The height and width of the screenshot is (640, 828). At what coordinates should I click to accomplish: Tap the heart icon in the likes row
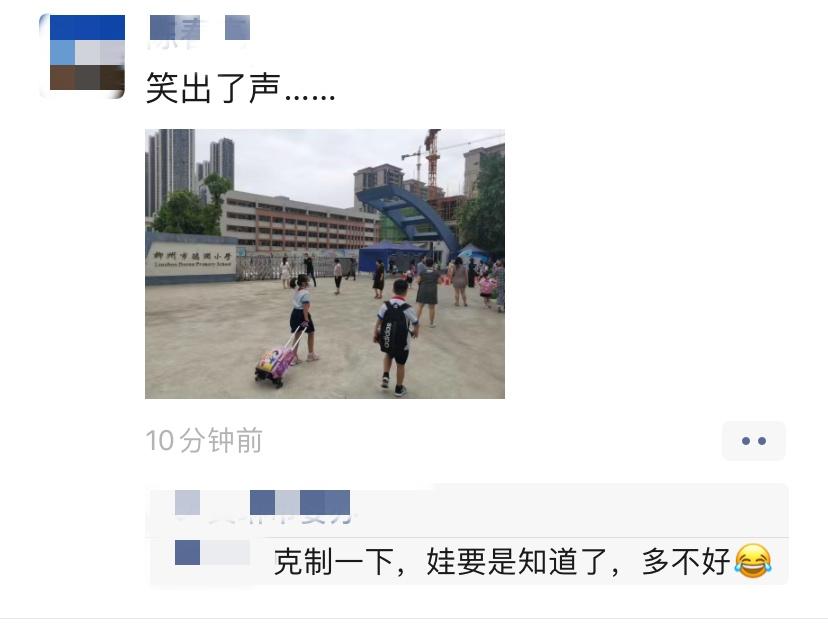click(x=187, y=503)
